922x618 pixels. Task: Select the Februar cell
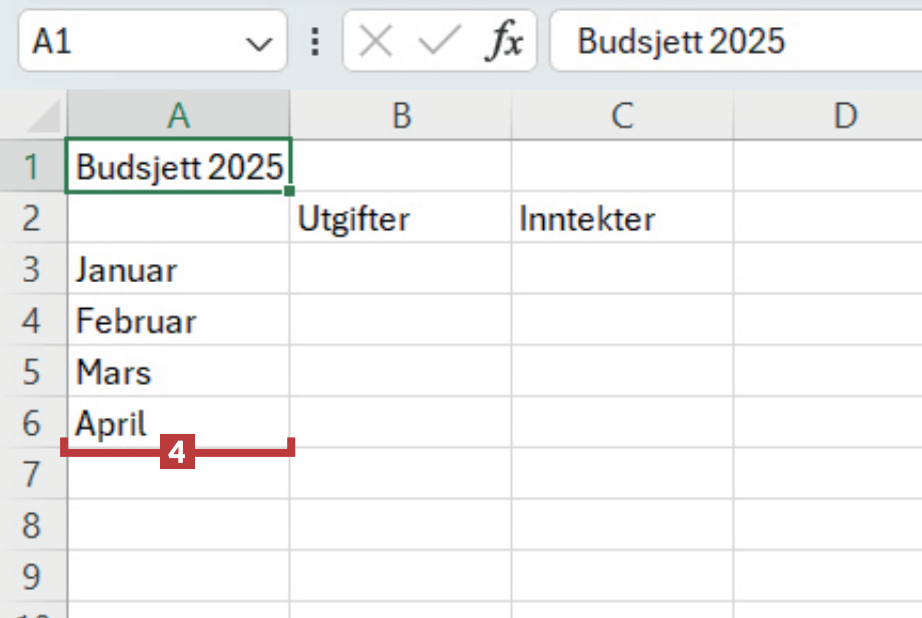coord(178,321)
